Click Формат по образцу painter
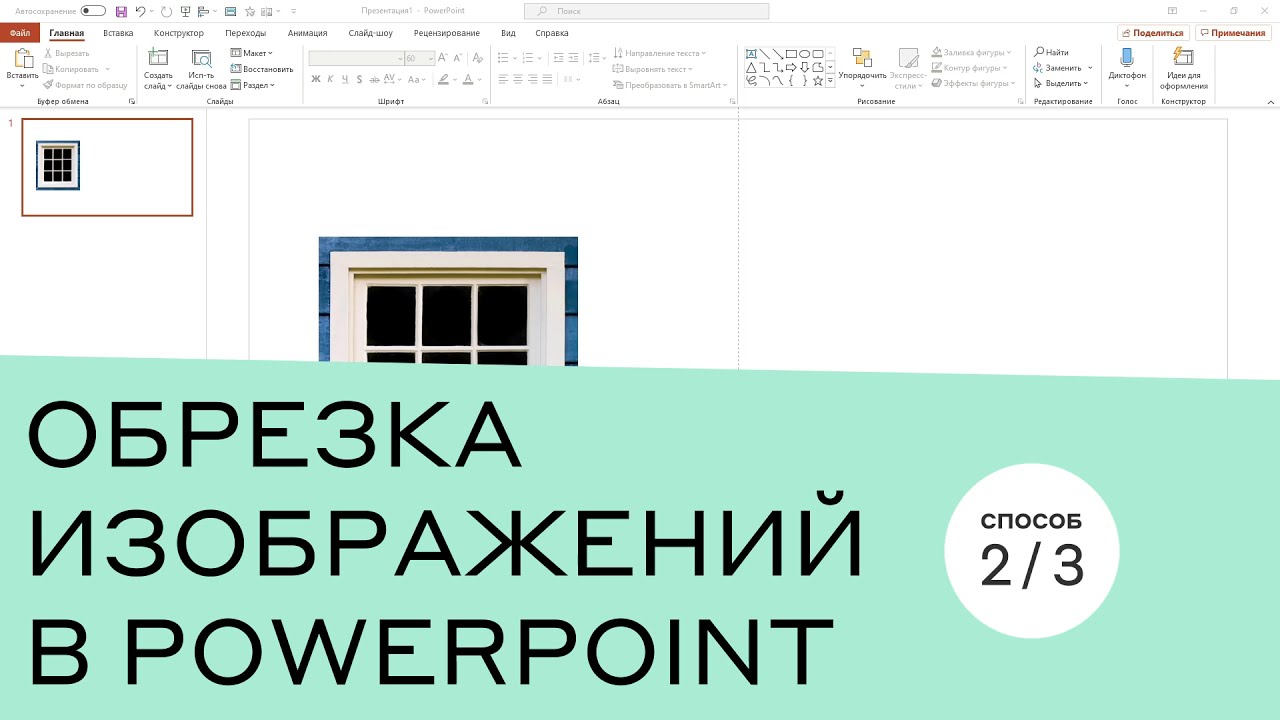 (x=85, y=85)
